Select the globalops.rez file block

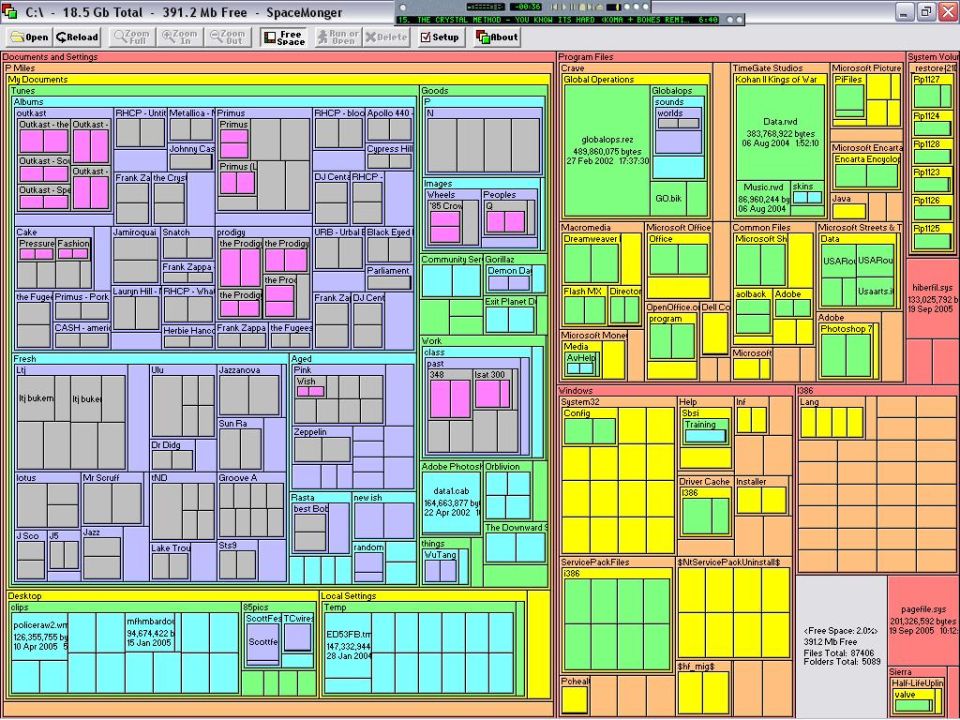tap(607, 151)
